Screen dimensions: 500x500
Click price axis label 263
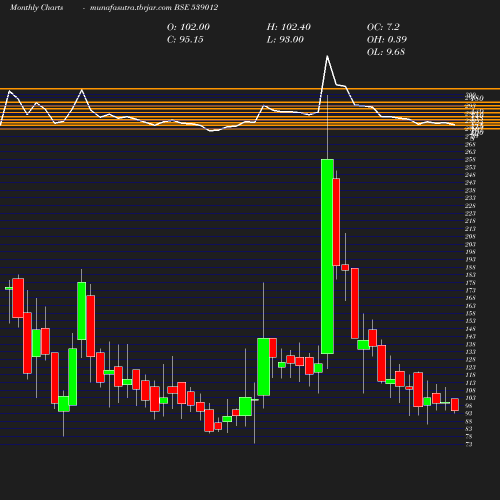pyautogui.click(x=470, y=152)
